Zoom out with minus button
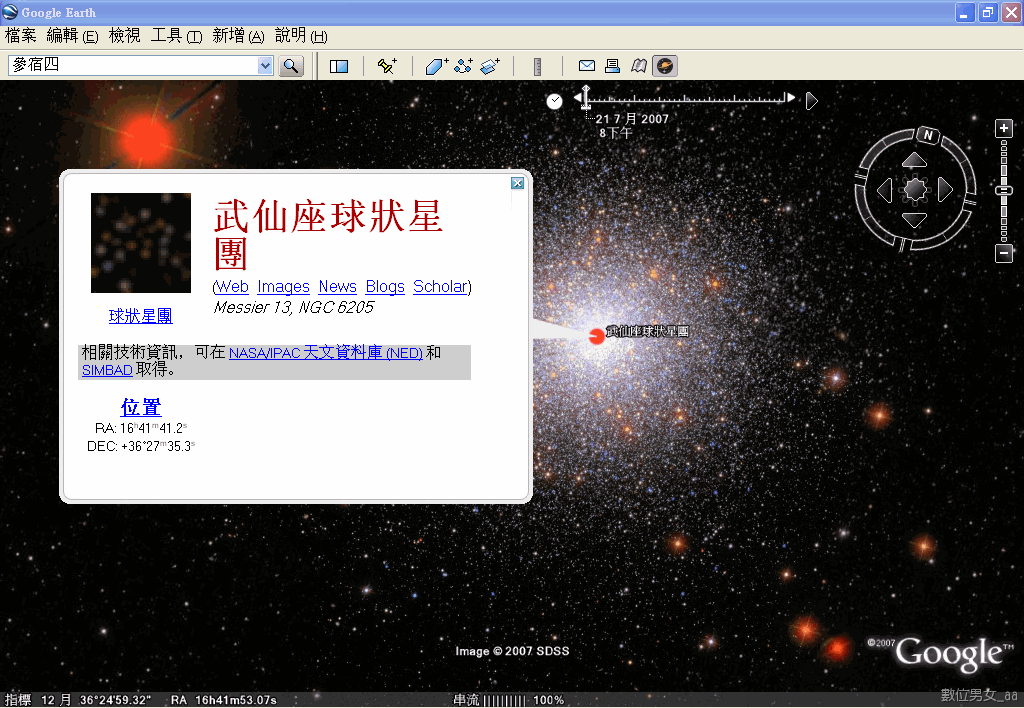Screen dimensions: 1024x708 [x=1004, y=253]
